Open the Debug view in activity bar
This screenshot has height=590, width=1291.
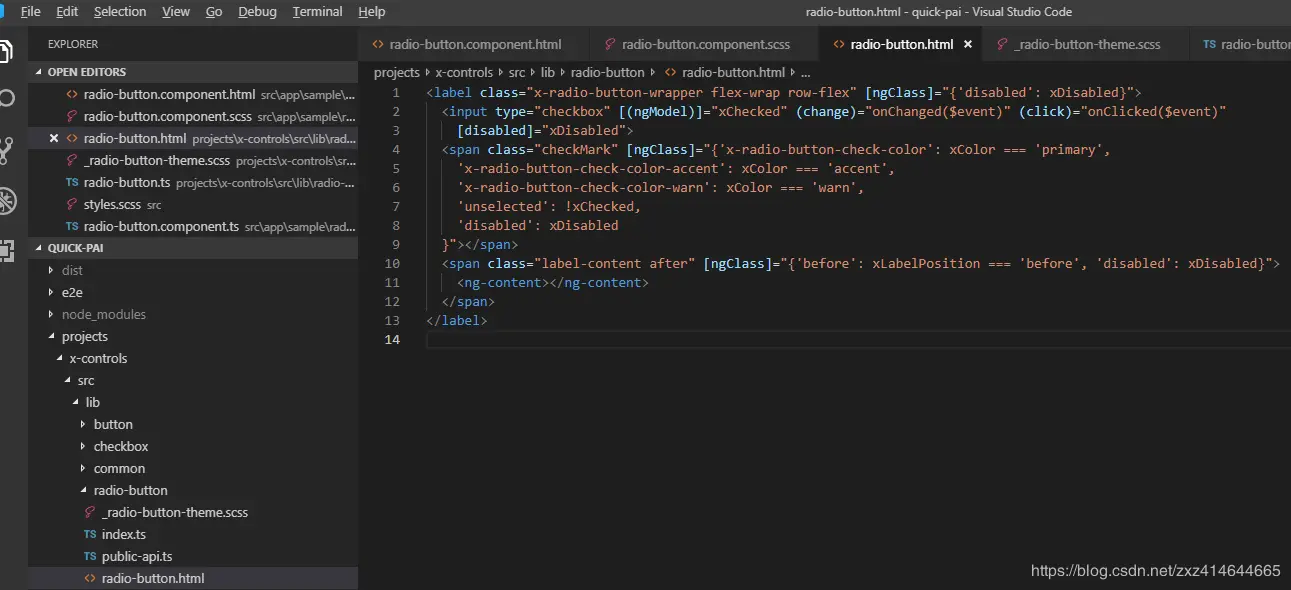coord(7,200)
